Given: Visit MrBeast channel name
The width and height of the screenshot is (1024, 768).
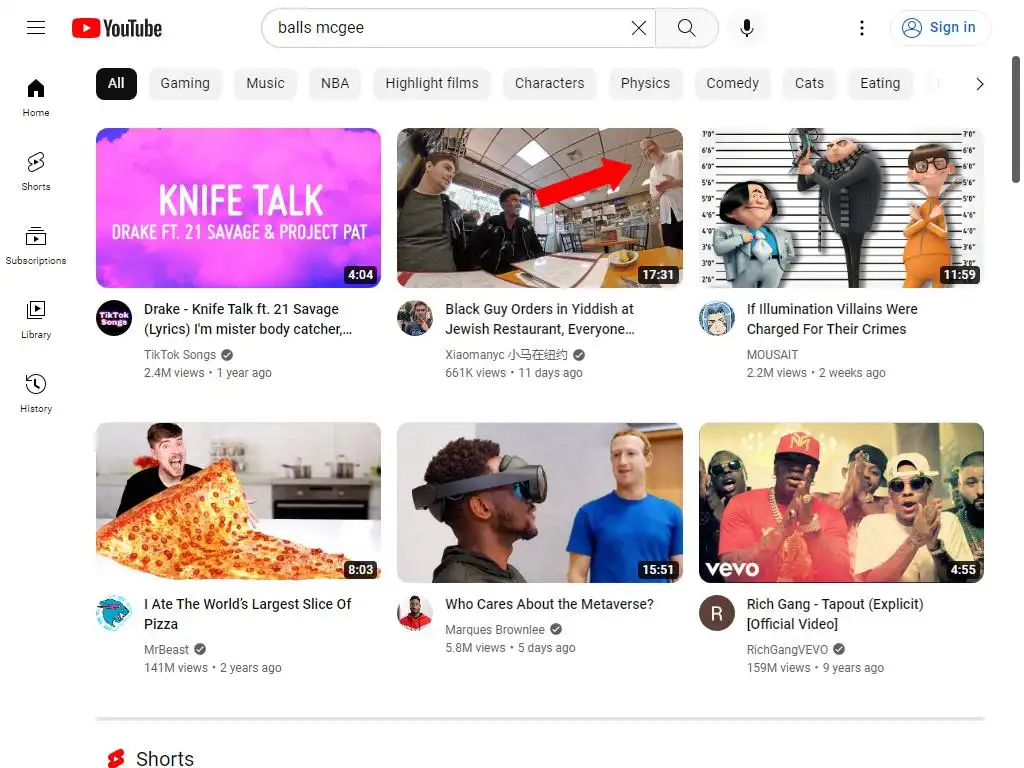Looking at the screenshot, I should (x=166, y=649).
